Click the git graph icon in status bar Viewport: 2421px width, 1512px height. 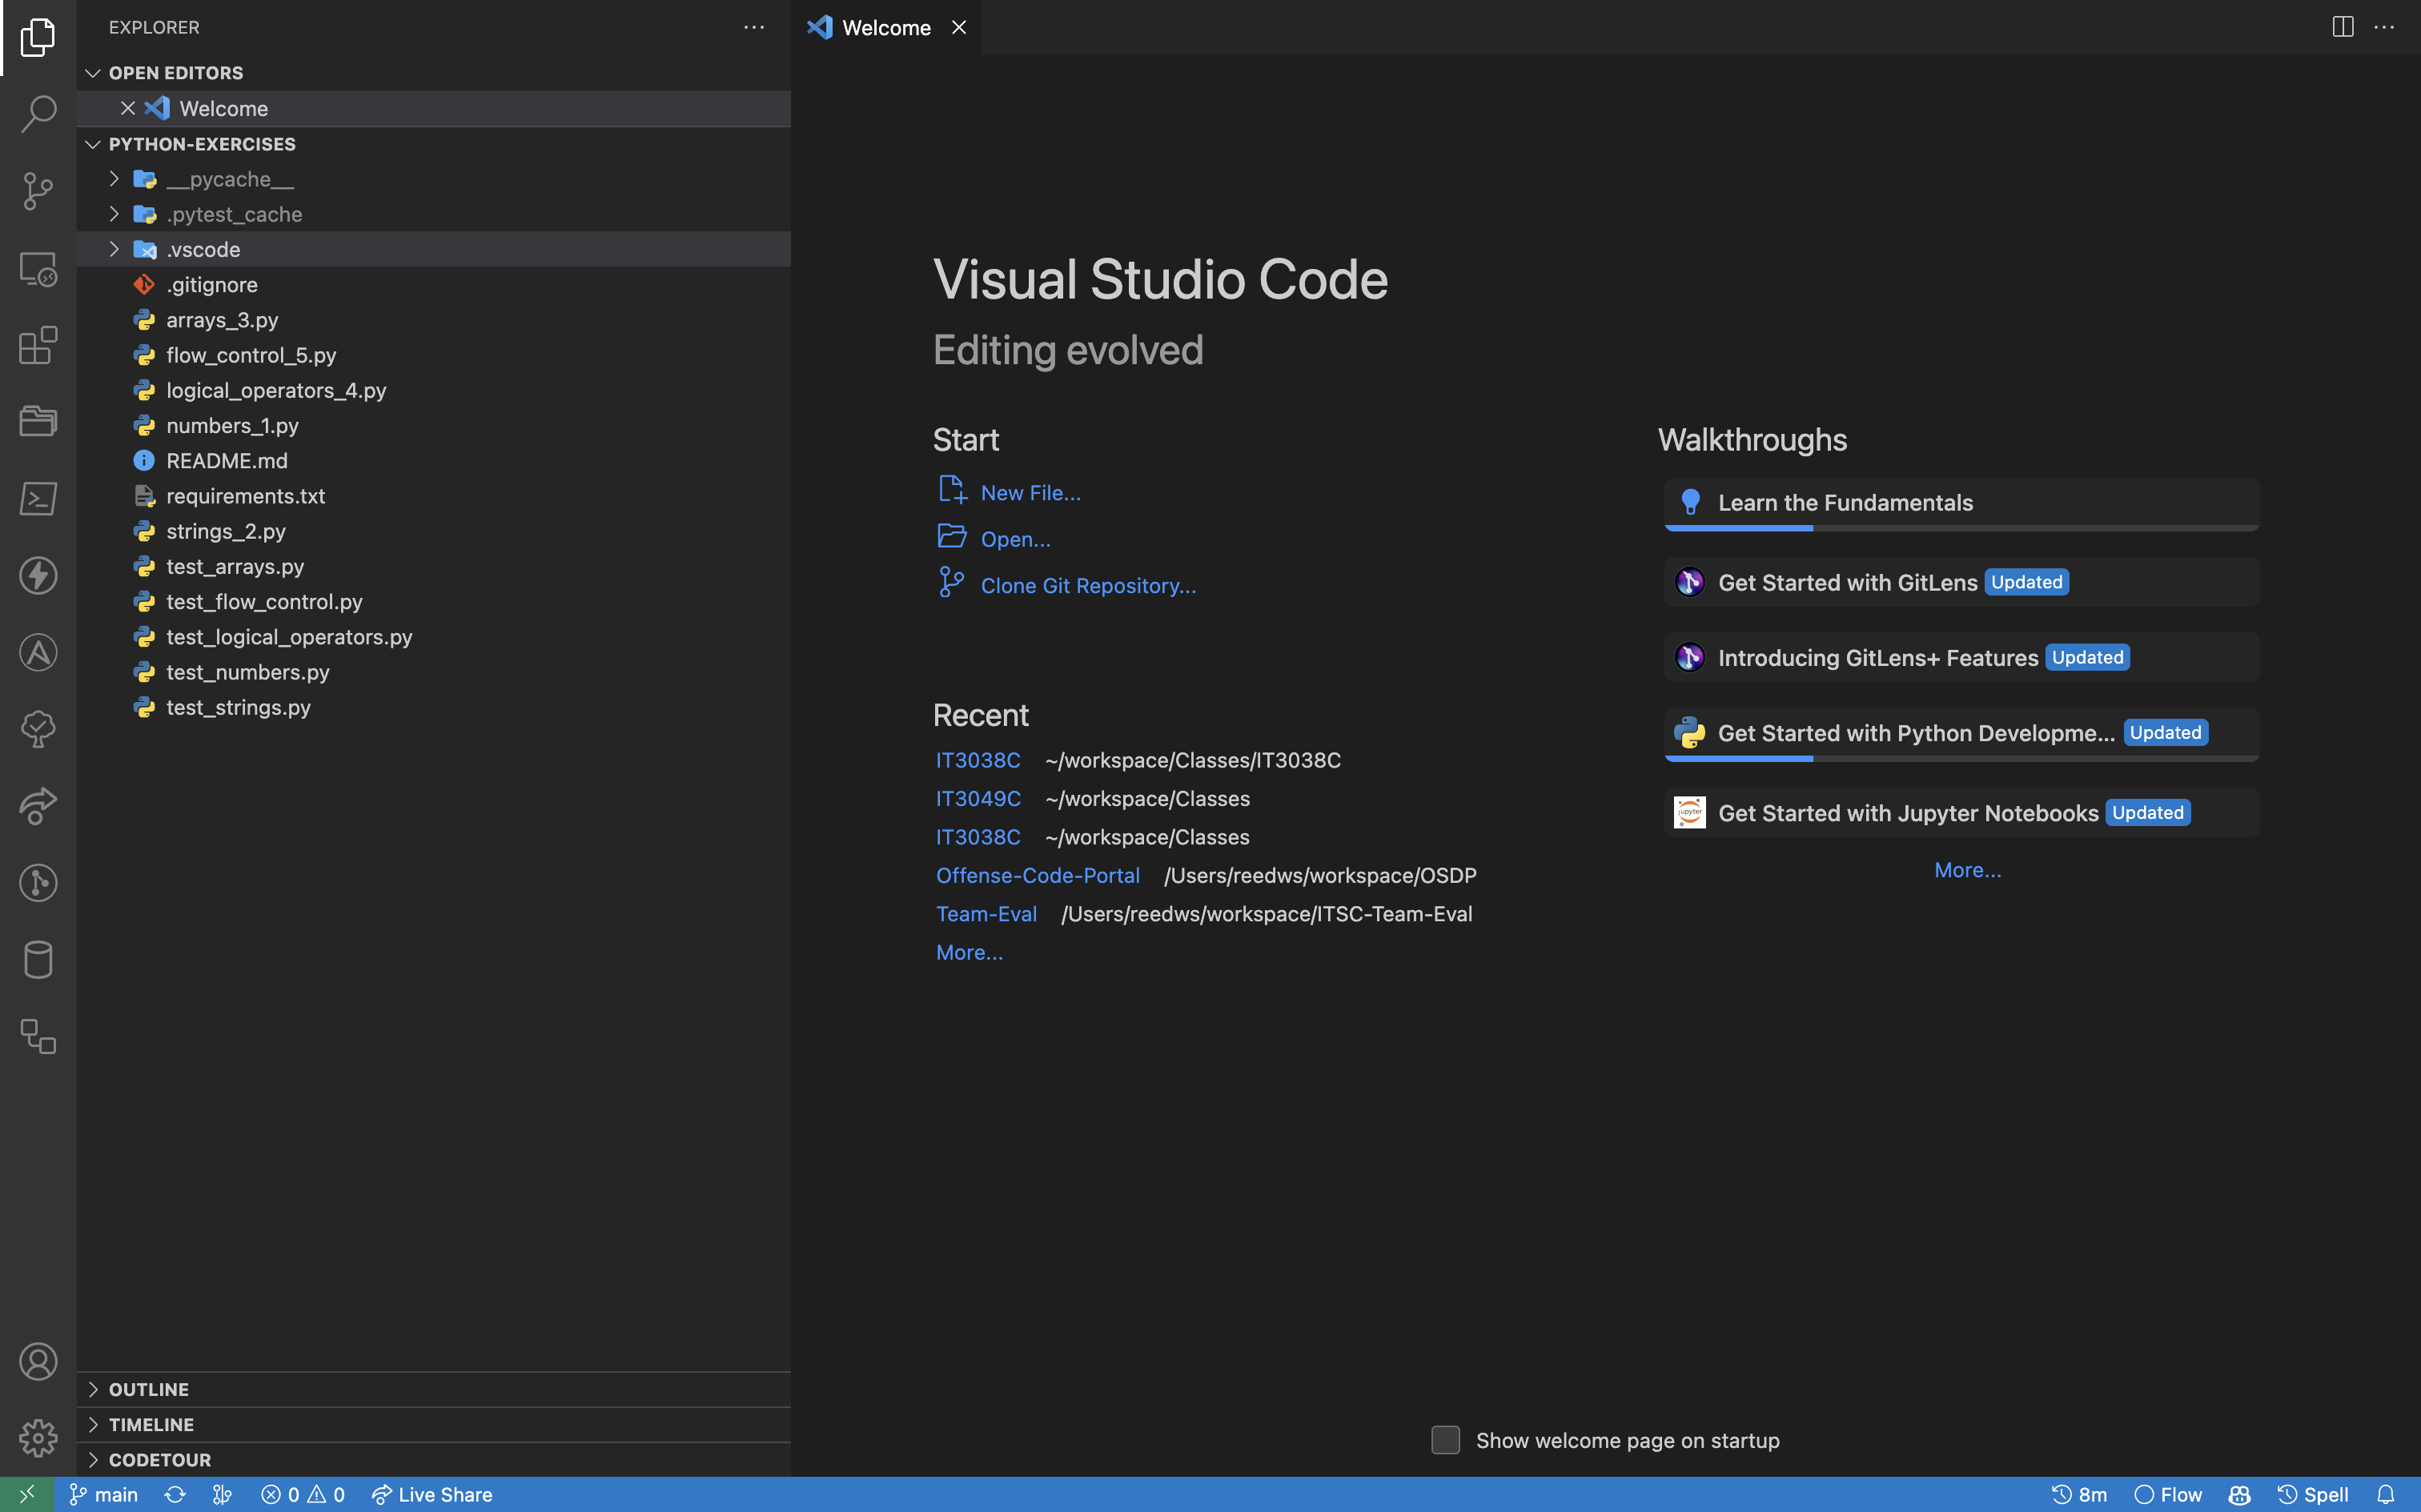click(x=222, y=1494)
